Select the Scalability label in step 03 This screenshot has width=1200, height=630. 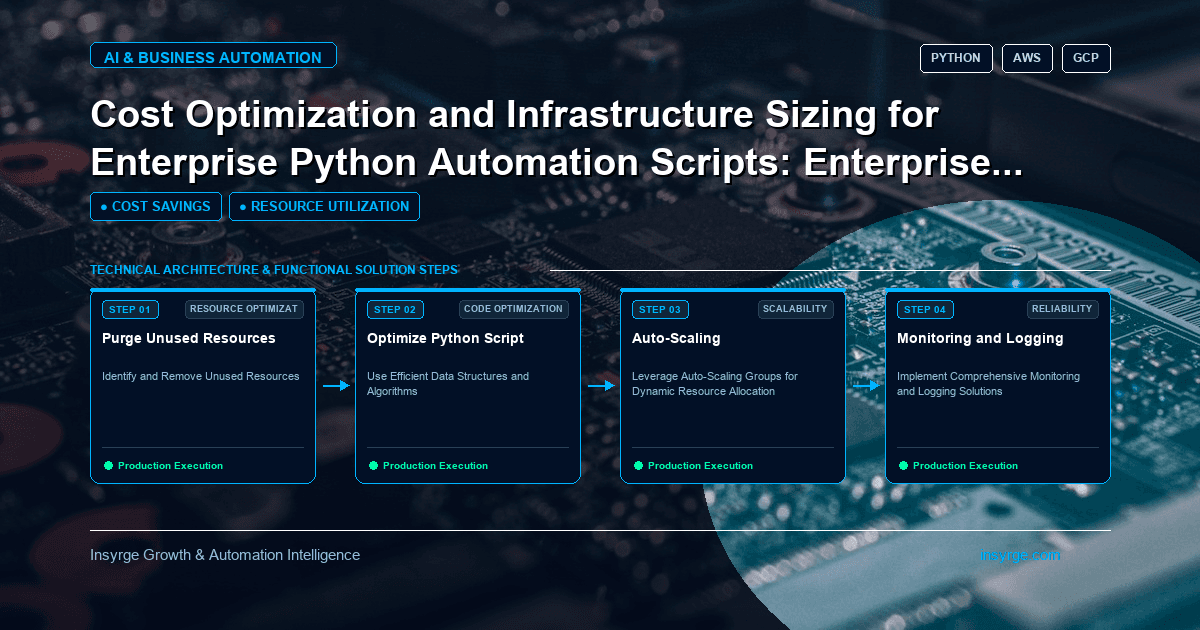point(795,309)
